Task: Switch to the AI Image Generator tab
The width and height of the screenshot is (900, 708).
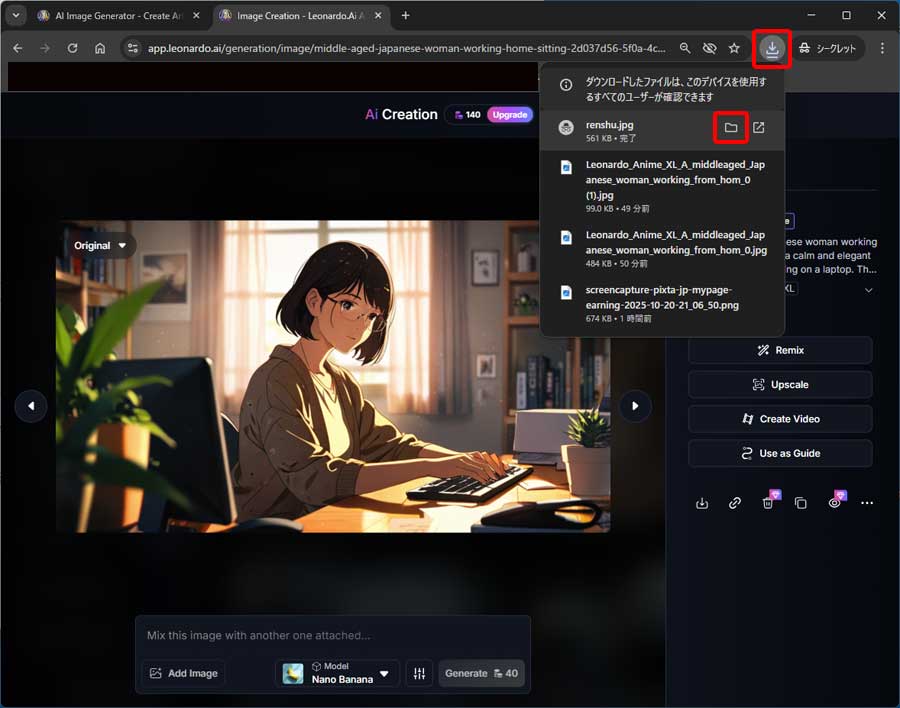Action: click(113, 16)
